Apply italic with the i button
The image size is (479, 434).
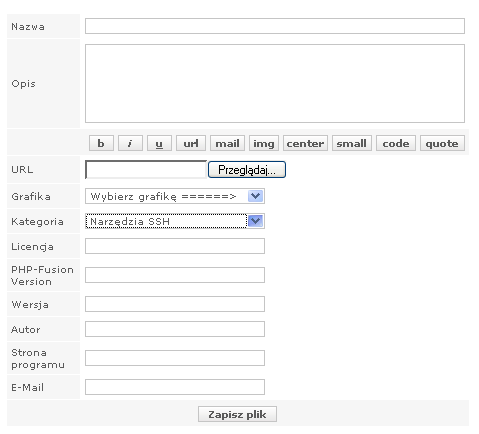click(x=130, y=143)
